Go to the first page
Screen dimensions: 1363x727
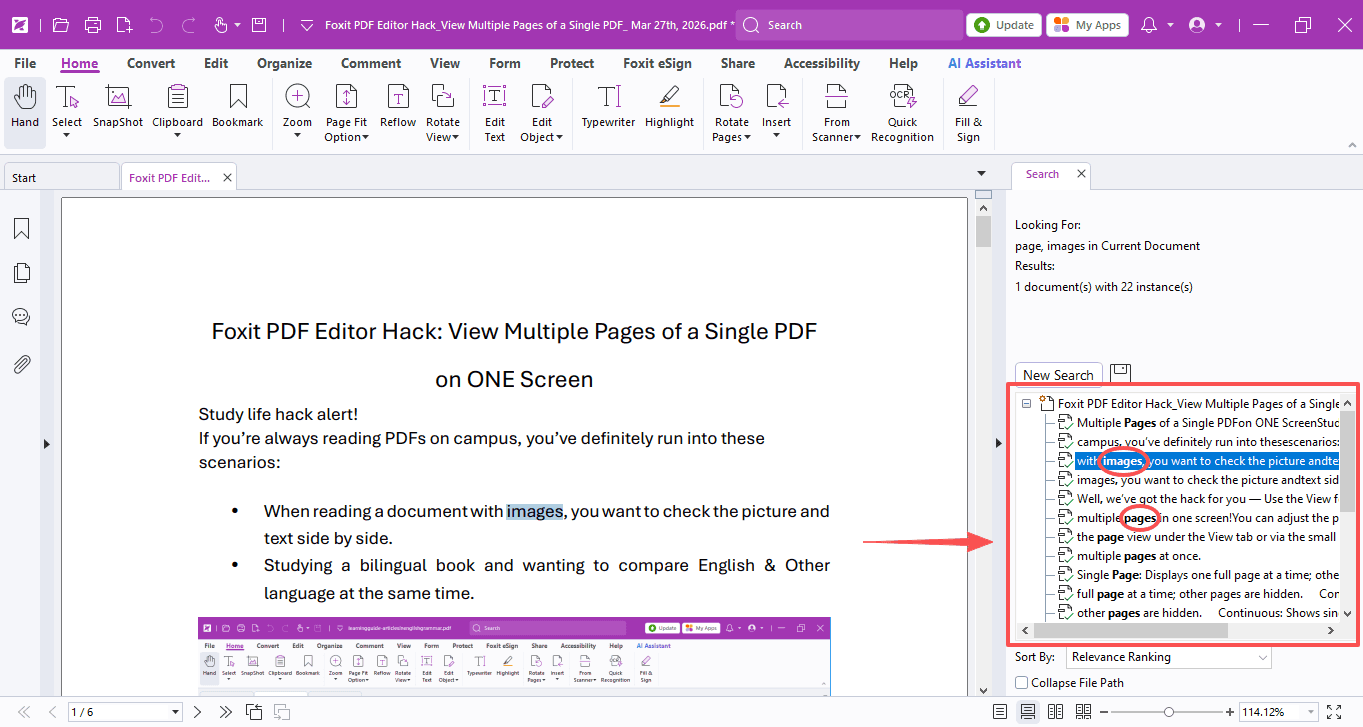pos(24,712)
